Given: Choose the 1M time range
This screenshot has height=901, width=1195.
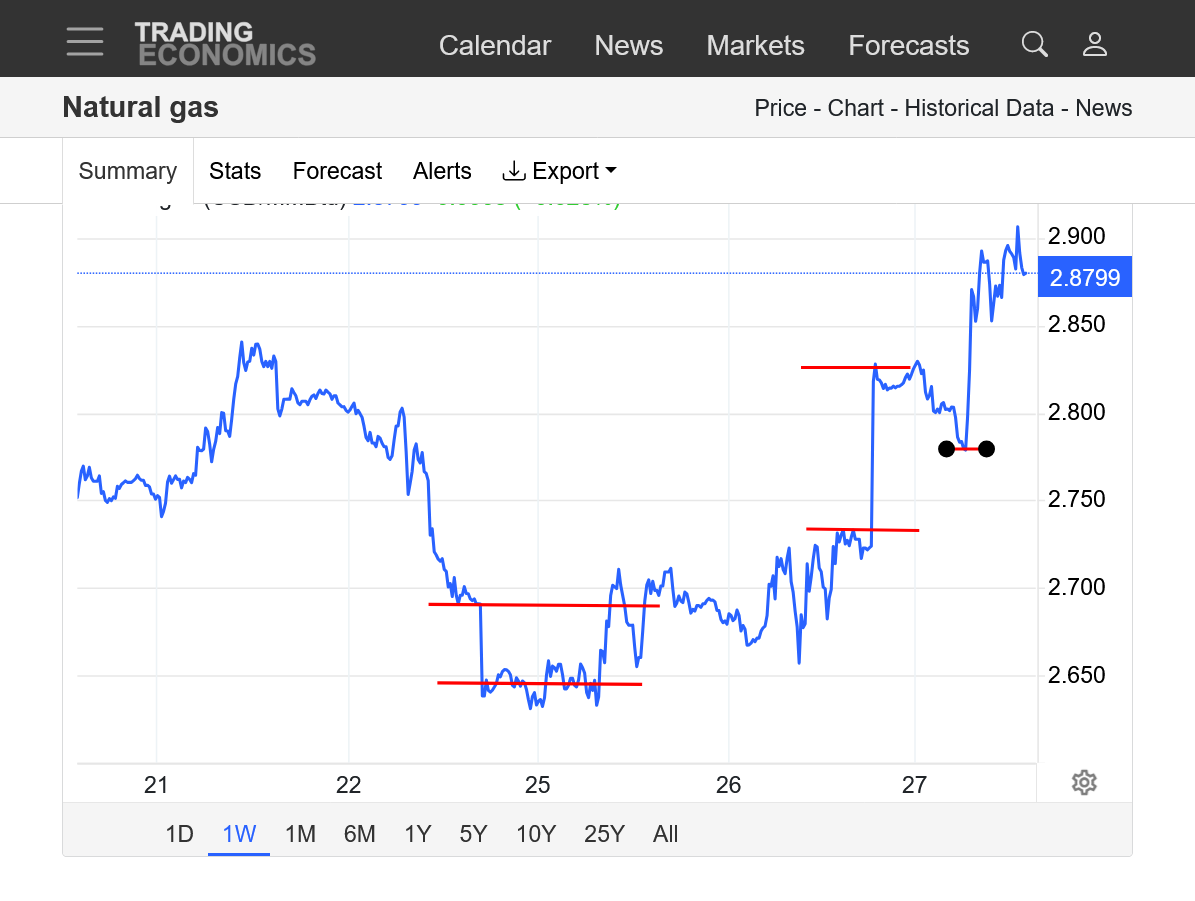Looking at the screenshot, I should click(x=300, y=834).
